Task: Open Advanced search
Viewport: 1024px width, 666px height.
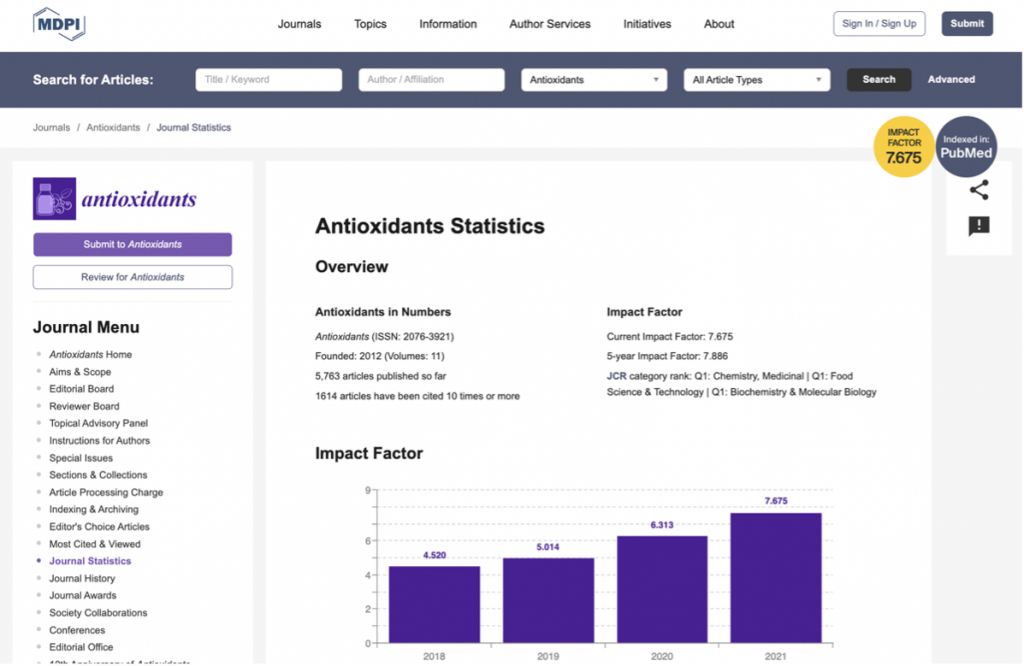Action: (x=951, y=80)
